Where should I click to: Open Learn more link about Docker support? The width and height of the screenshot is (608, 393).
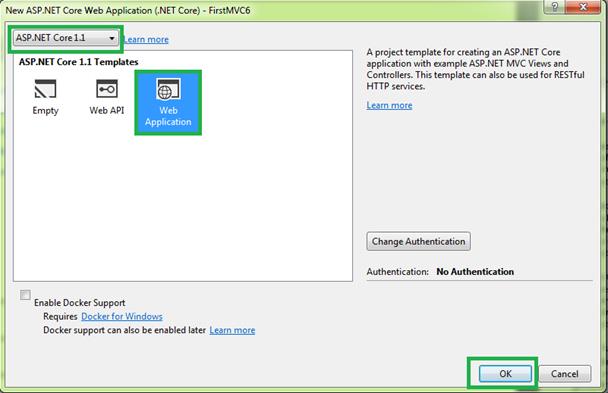(x=232, y=330)
